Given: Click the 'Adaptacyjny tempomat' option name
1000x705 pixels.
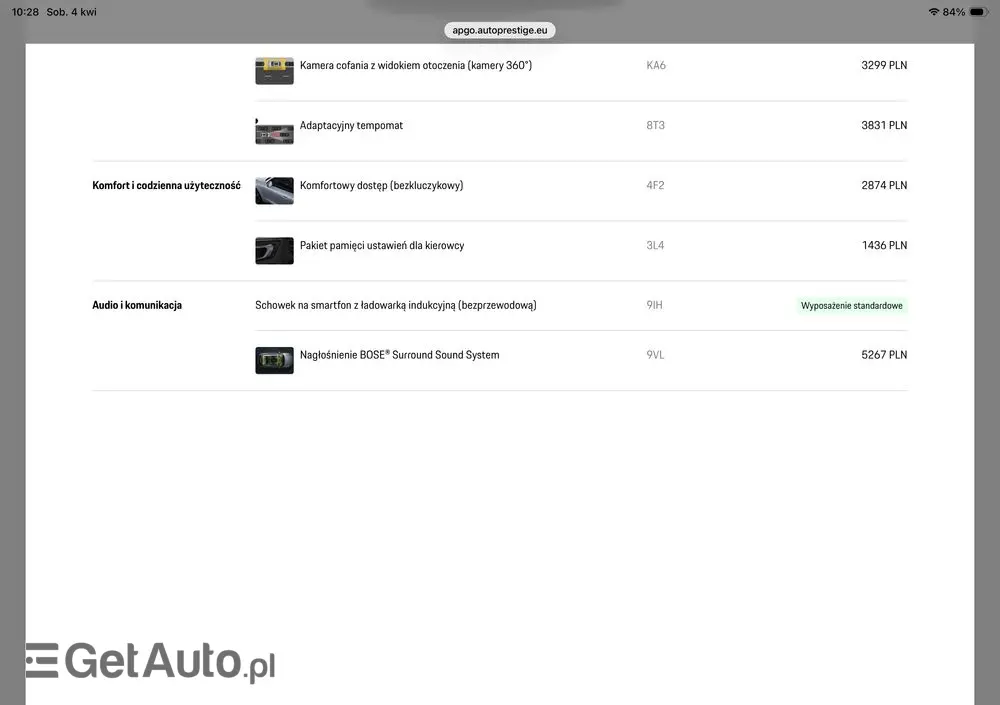Looking at the screenshot, I should coord(351,126).
